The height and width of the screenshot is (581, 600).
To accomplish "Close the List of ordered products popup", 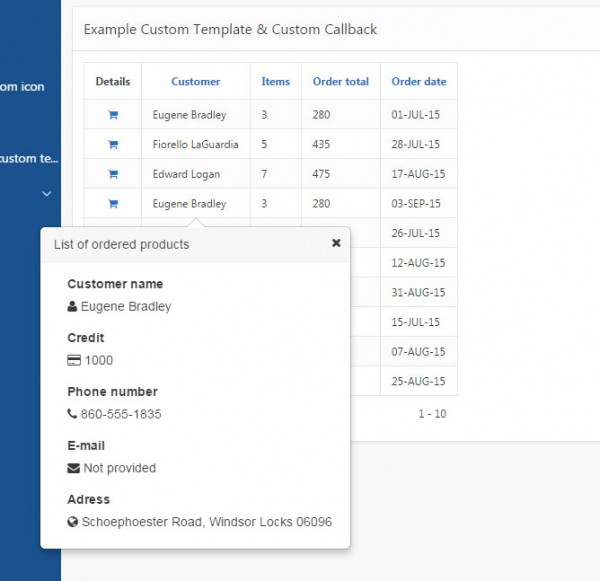I will point(336,243).
